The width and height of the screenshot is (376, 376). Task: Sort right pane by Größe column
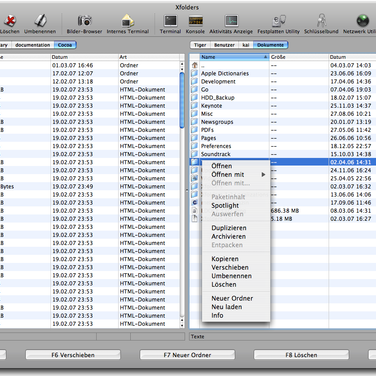299,57
